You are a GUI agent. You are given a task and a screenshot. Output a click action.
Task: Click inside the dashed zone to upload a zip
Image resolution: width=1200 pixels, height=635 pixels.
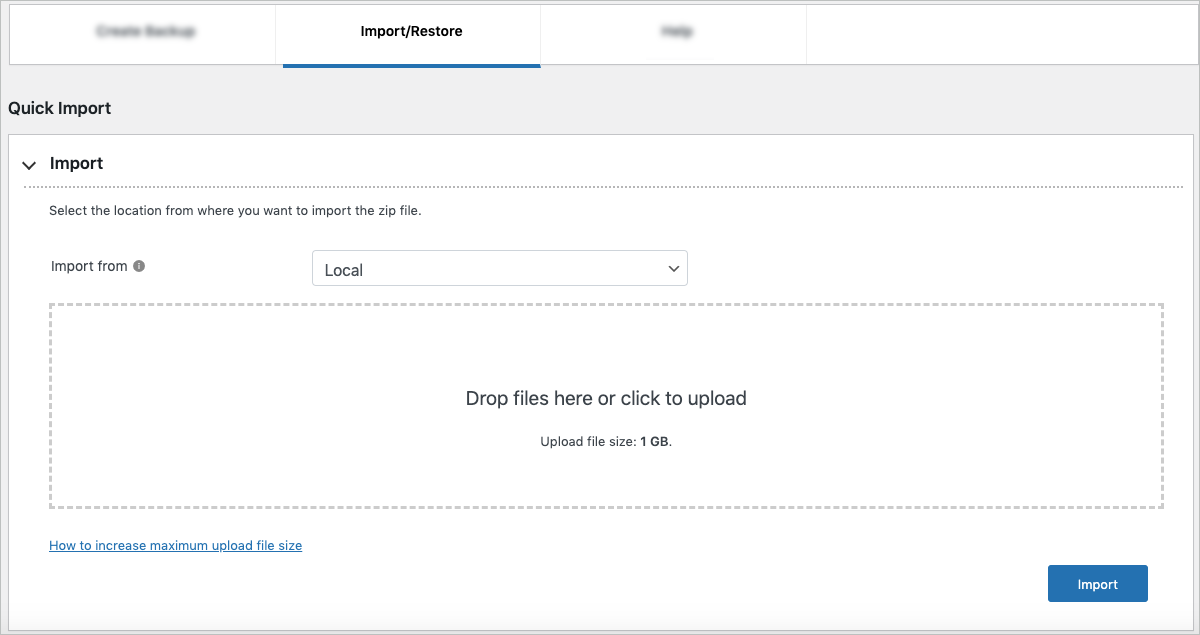[x=605, y=405]
